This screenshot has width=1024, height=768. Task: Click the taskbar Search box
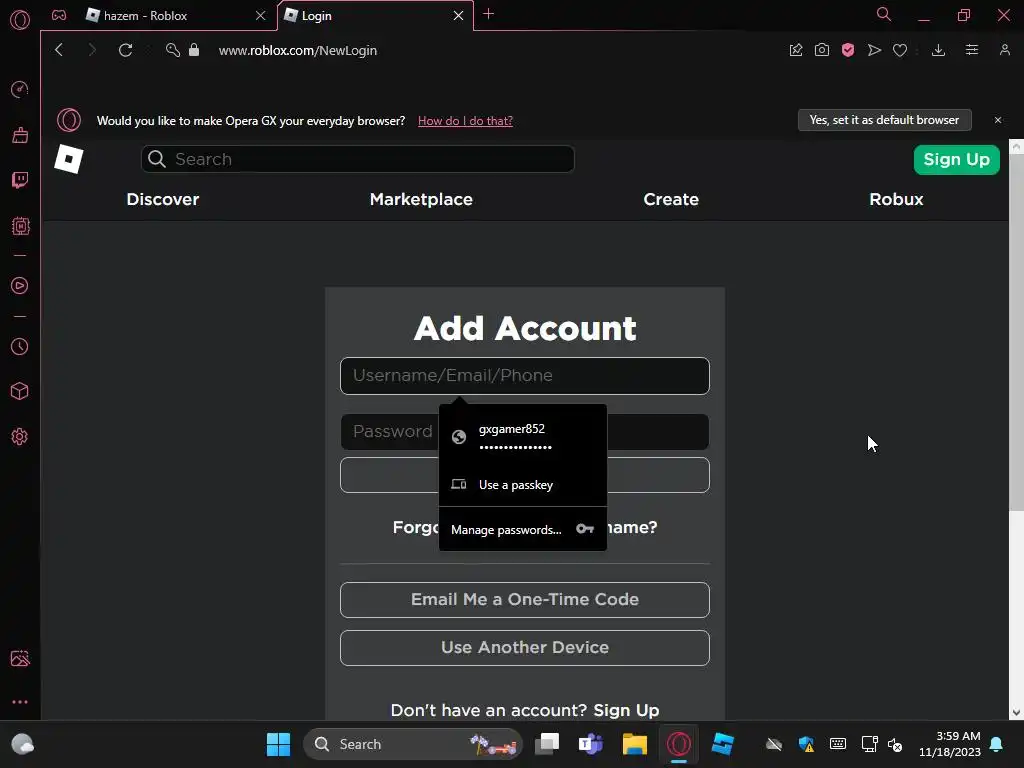(413, 744)
